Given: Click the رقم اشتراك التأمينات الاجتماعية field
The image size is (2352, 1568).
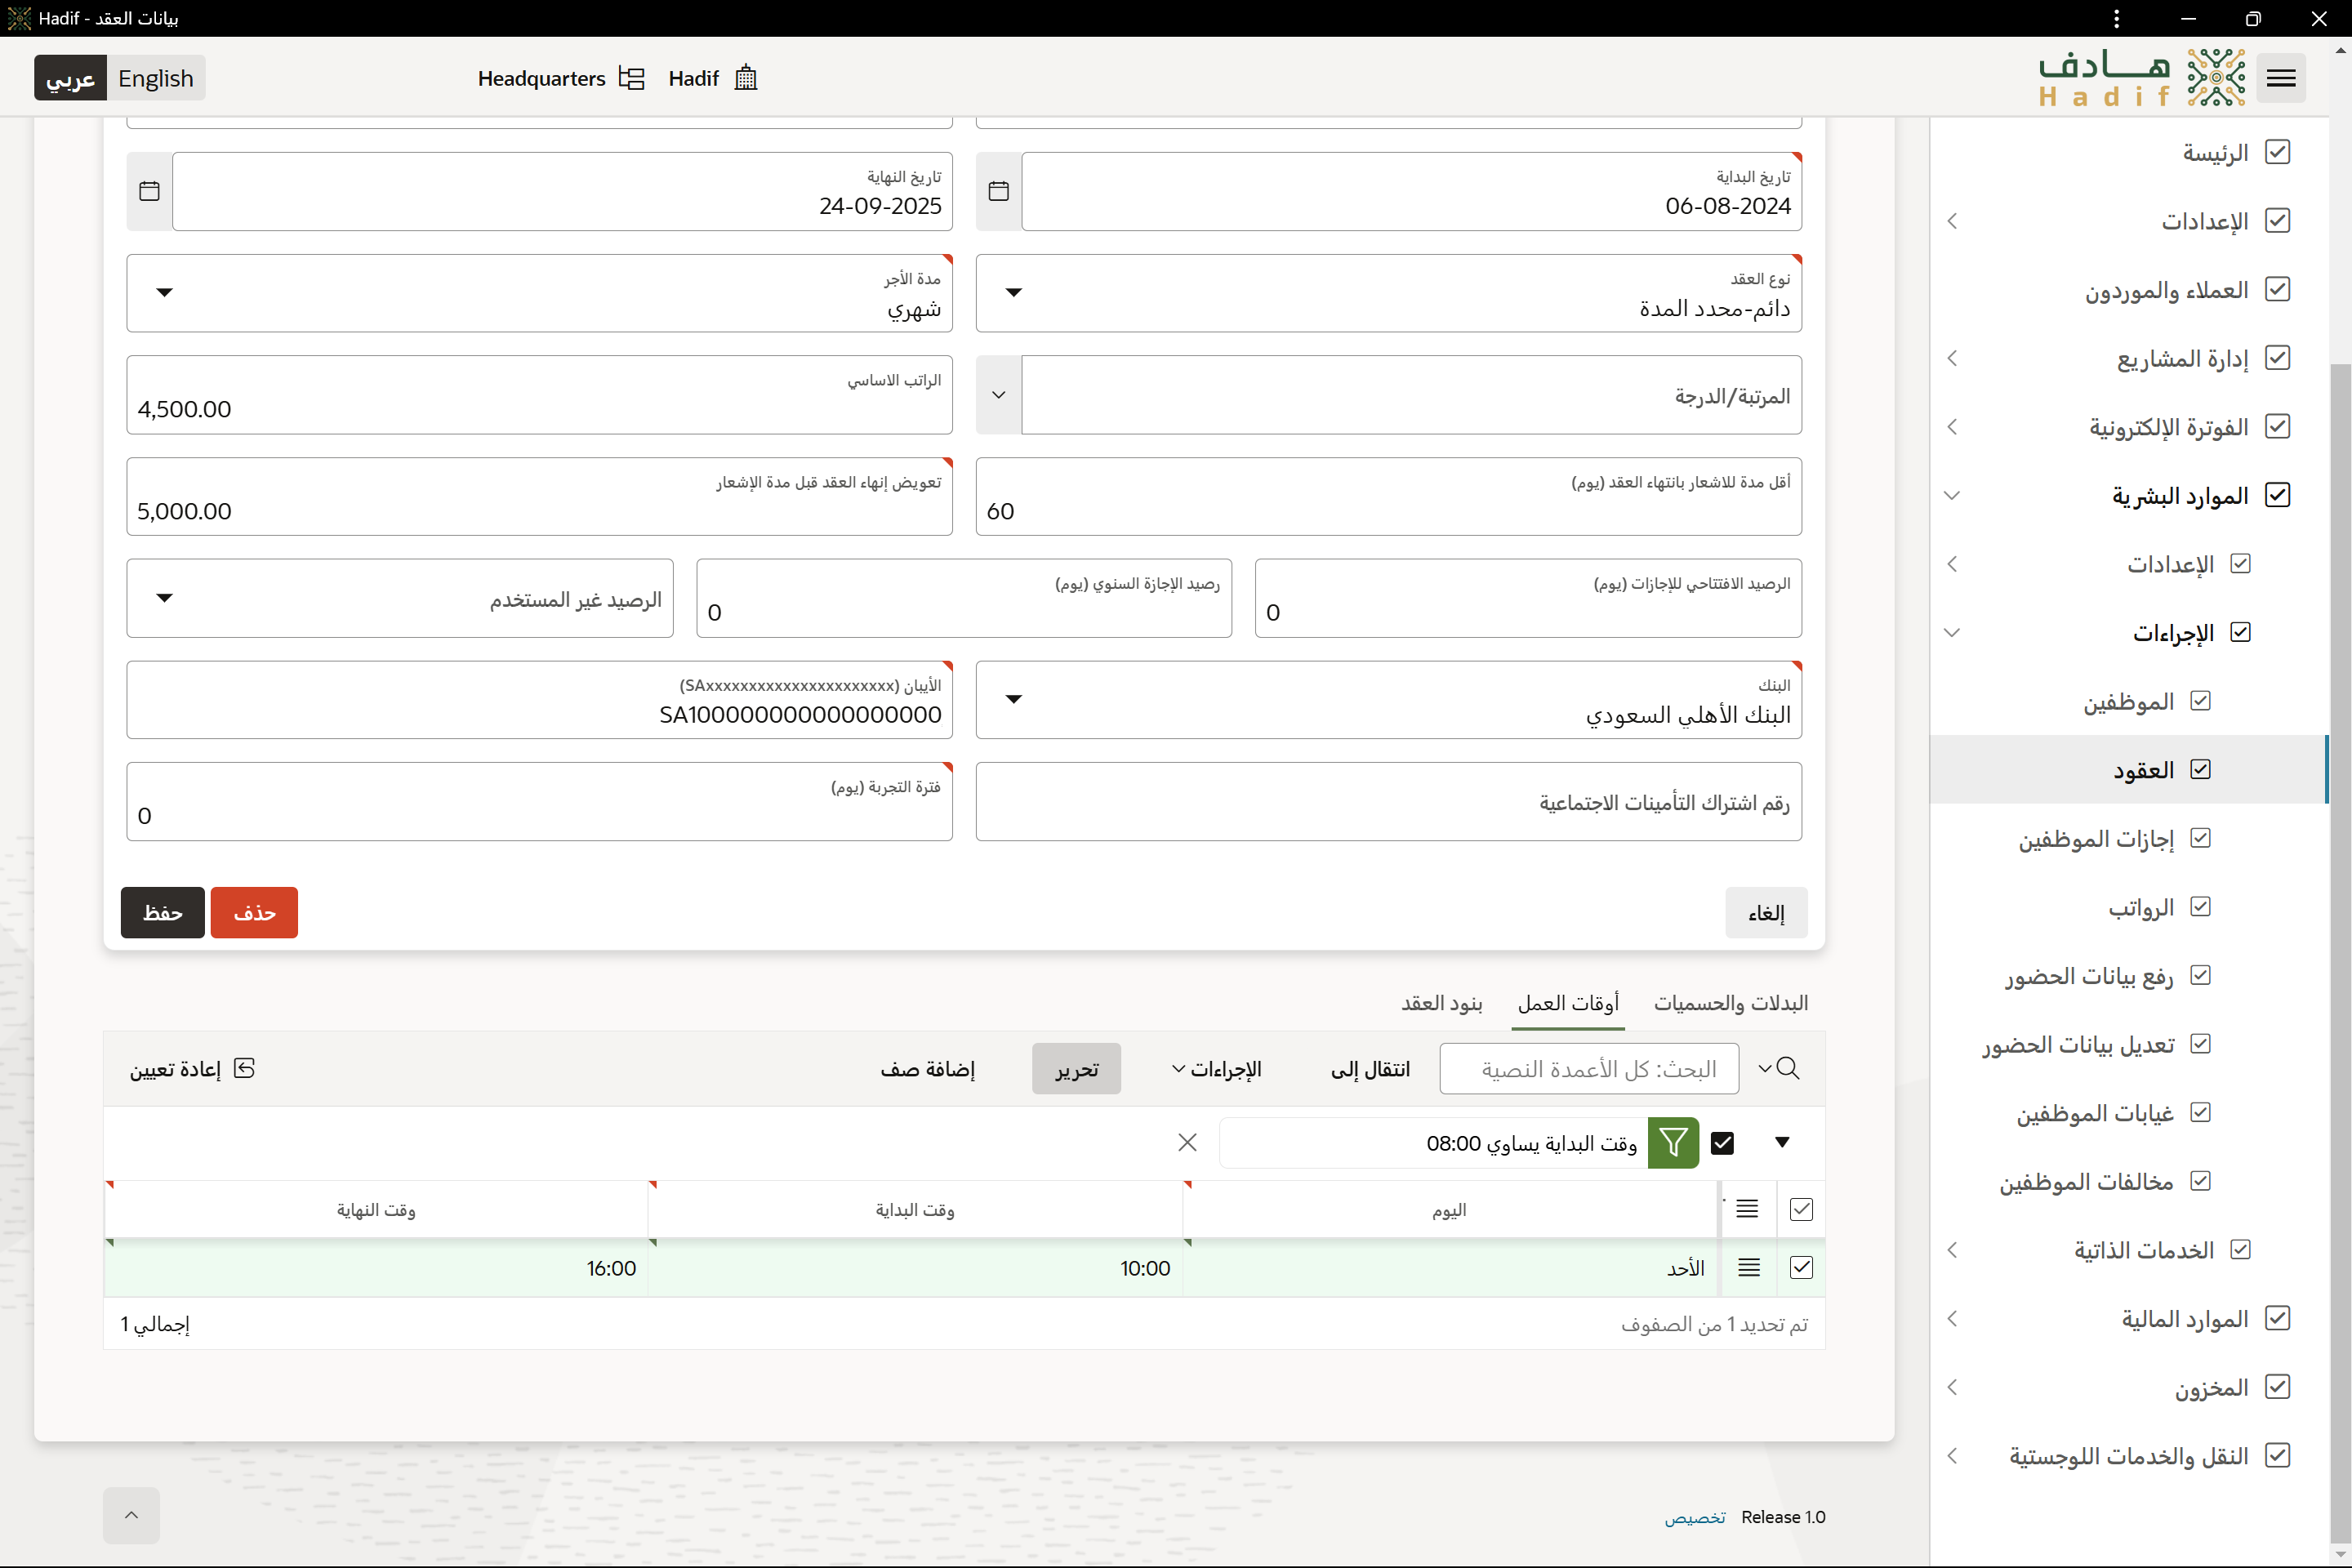Looking at the screenshot, I should (1389, 802).
